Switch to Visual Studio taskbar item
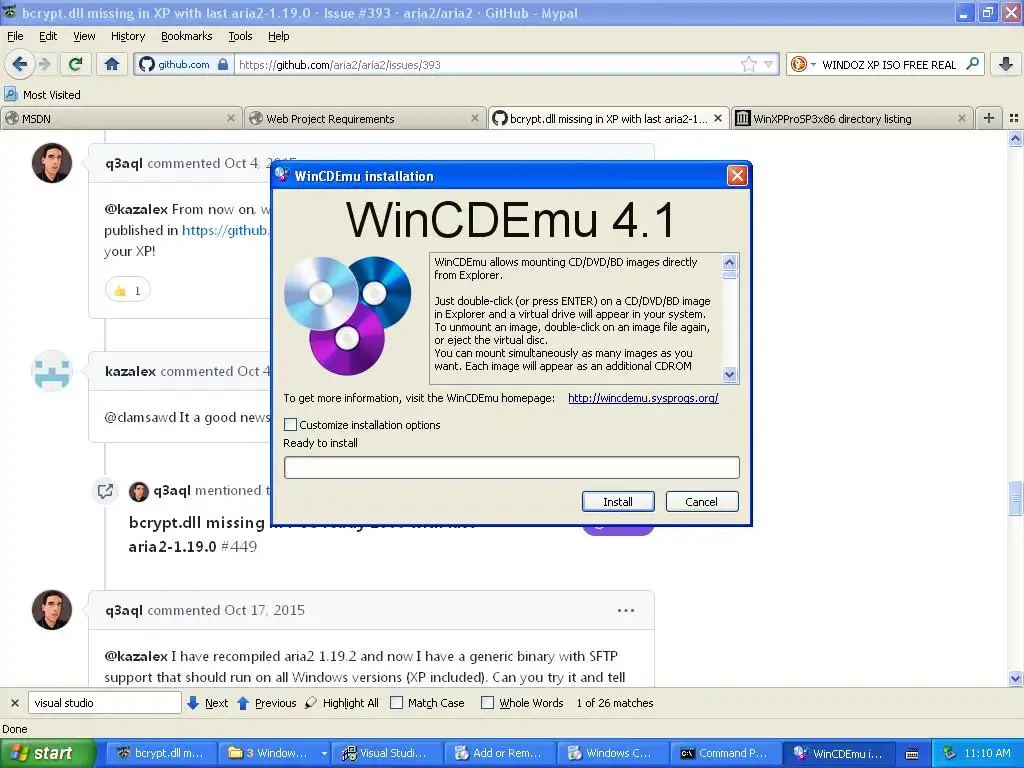 [388, 753]
